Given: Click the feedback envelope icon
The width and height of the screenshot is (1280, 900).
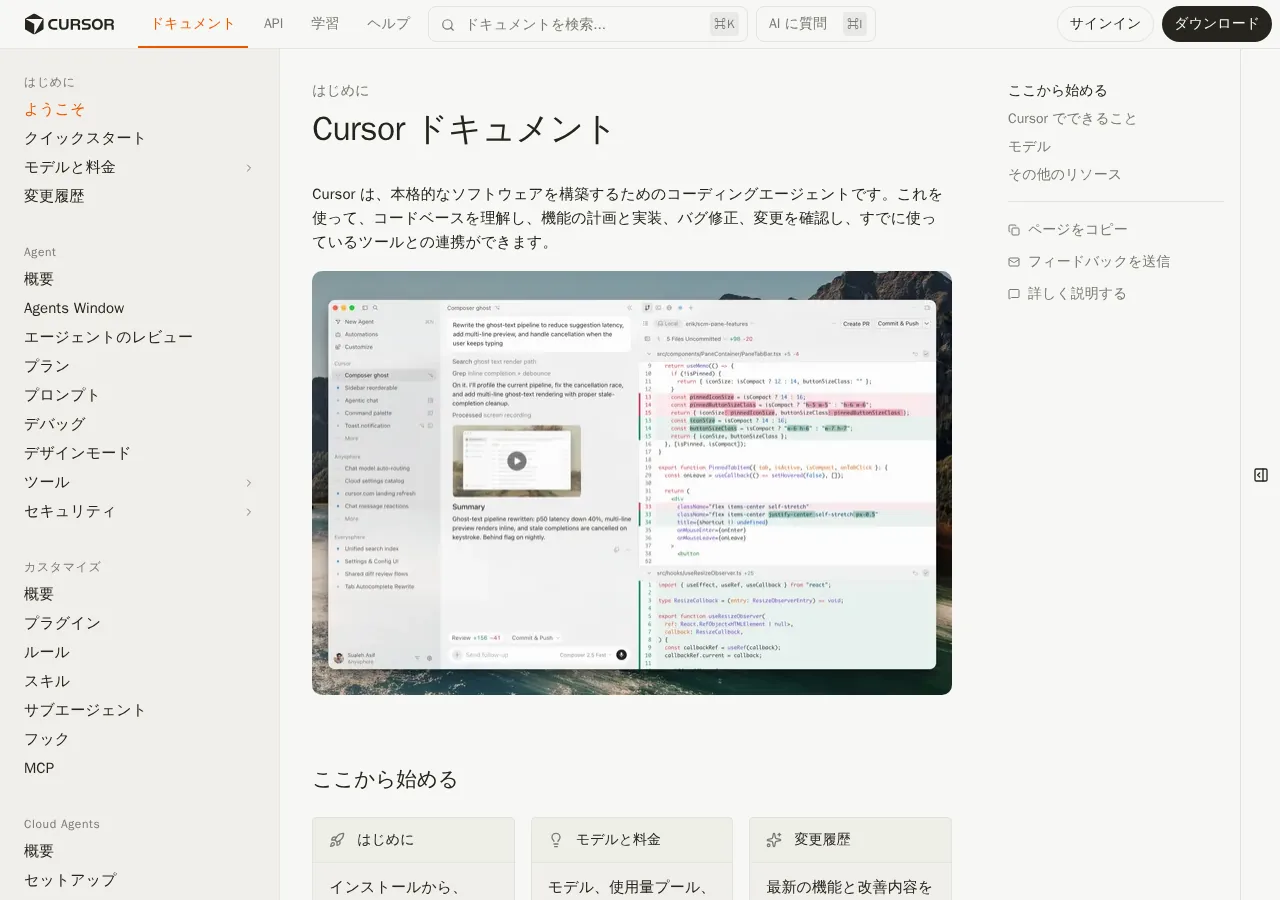Looking at the screenshot, I should 1014,262.
